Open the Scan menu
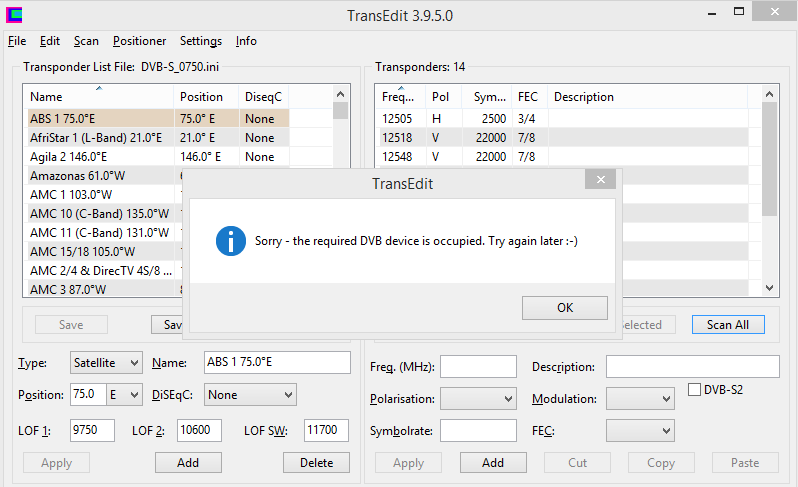Screen dimensions: 798x487 (x=86, y=41)
